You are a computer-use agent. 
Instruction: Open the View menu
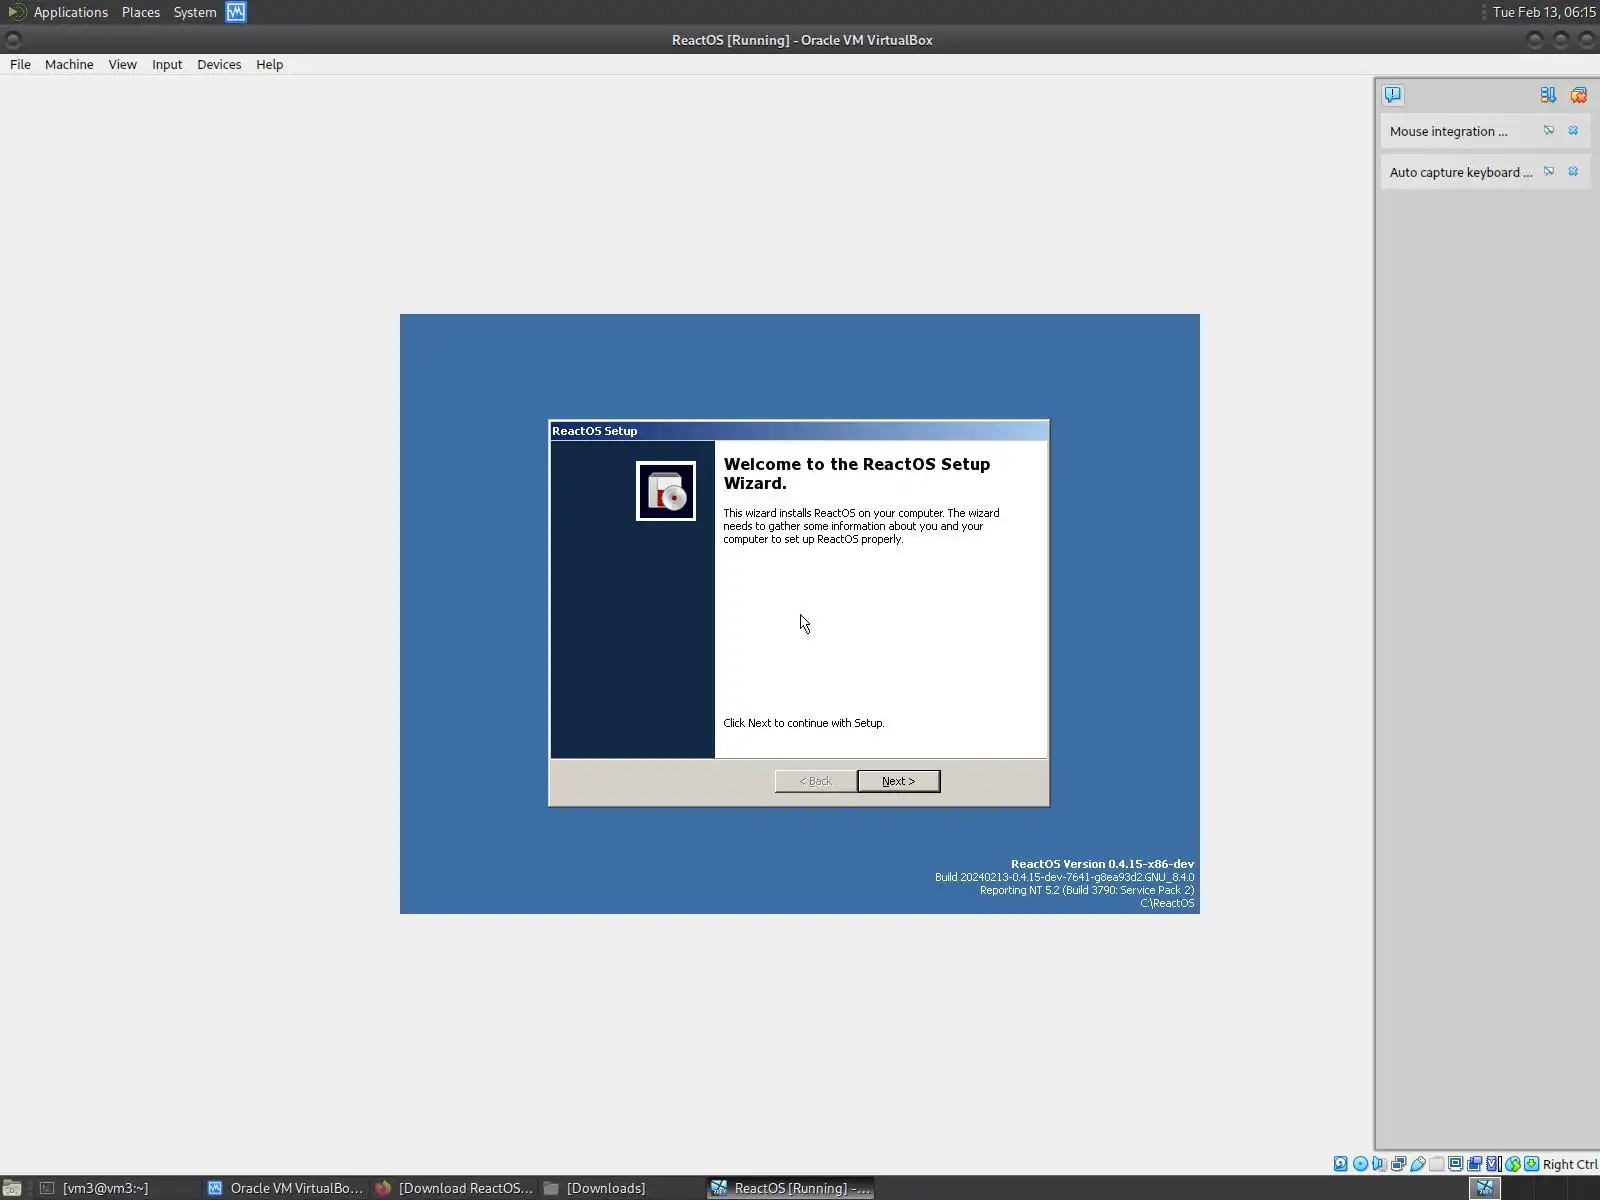pos(123,64)
